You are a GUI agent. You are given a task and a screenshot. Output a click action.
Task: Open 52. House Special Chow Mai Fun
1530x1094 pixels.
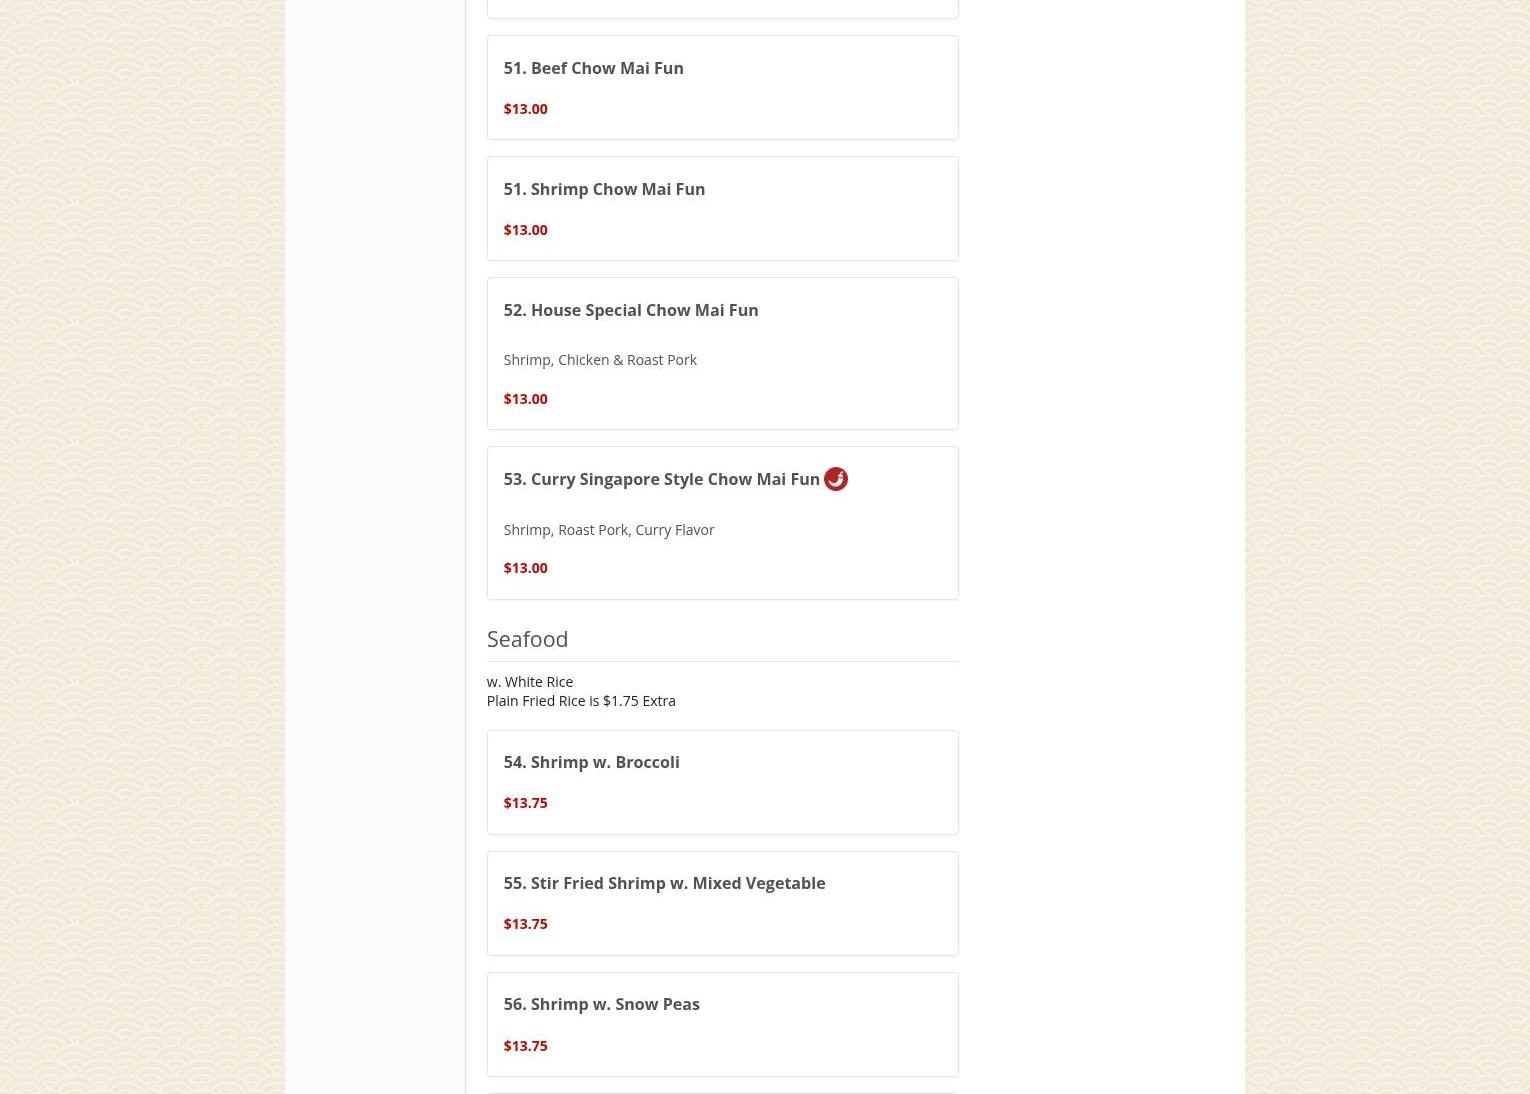click(x=722, y=353)
